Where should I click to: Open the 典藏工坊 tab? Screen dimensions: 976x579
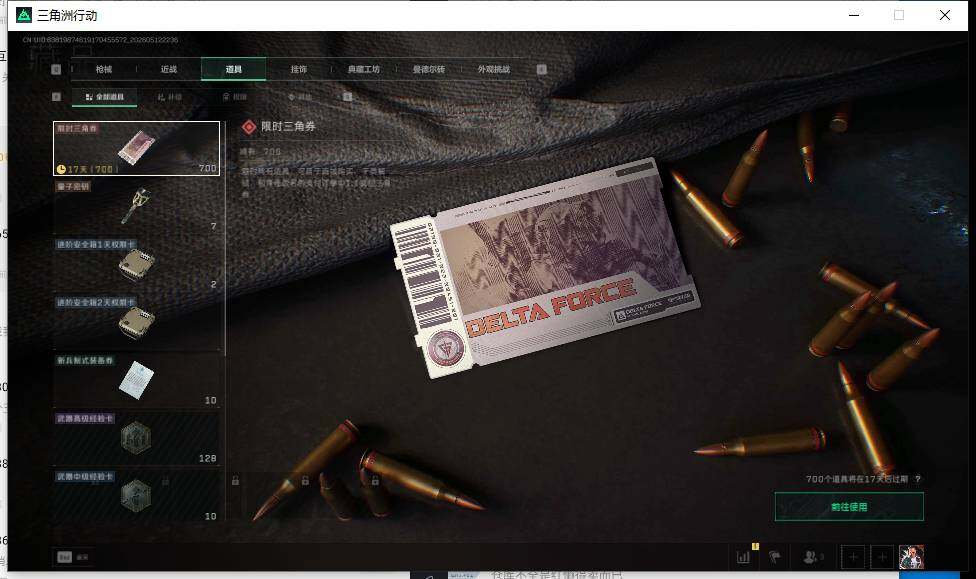coord(364,69)
